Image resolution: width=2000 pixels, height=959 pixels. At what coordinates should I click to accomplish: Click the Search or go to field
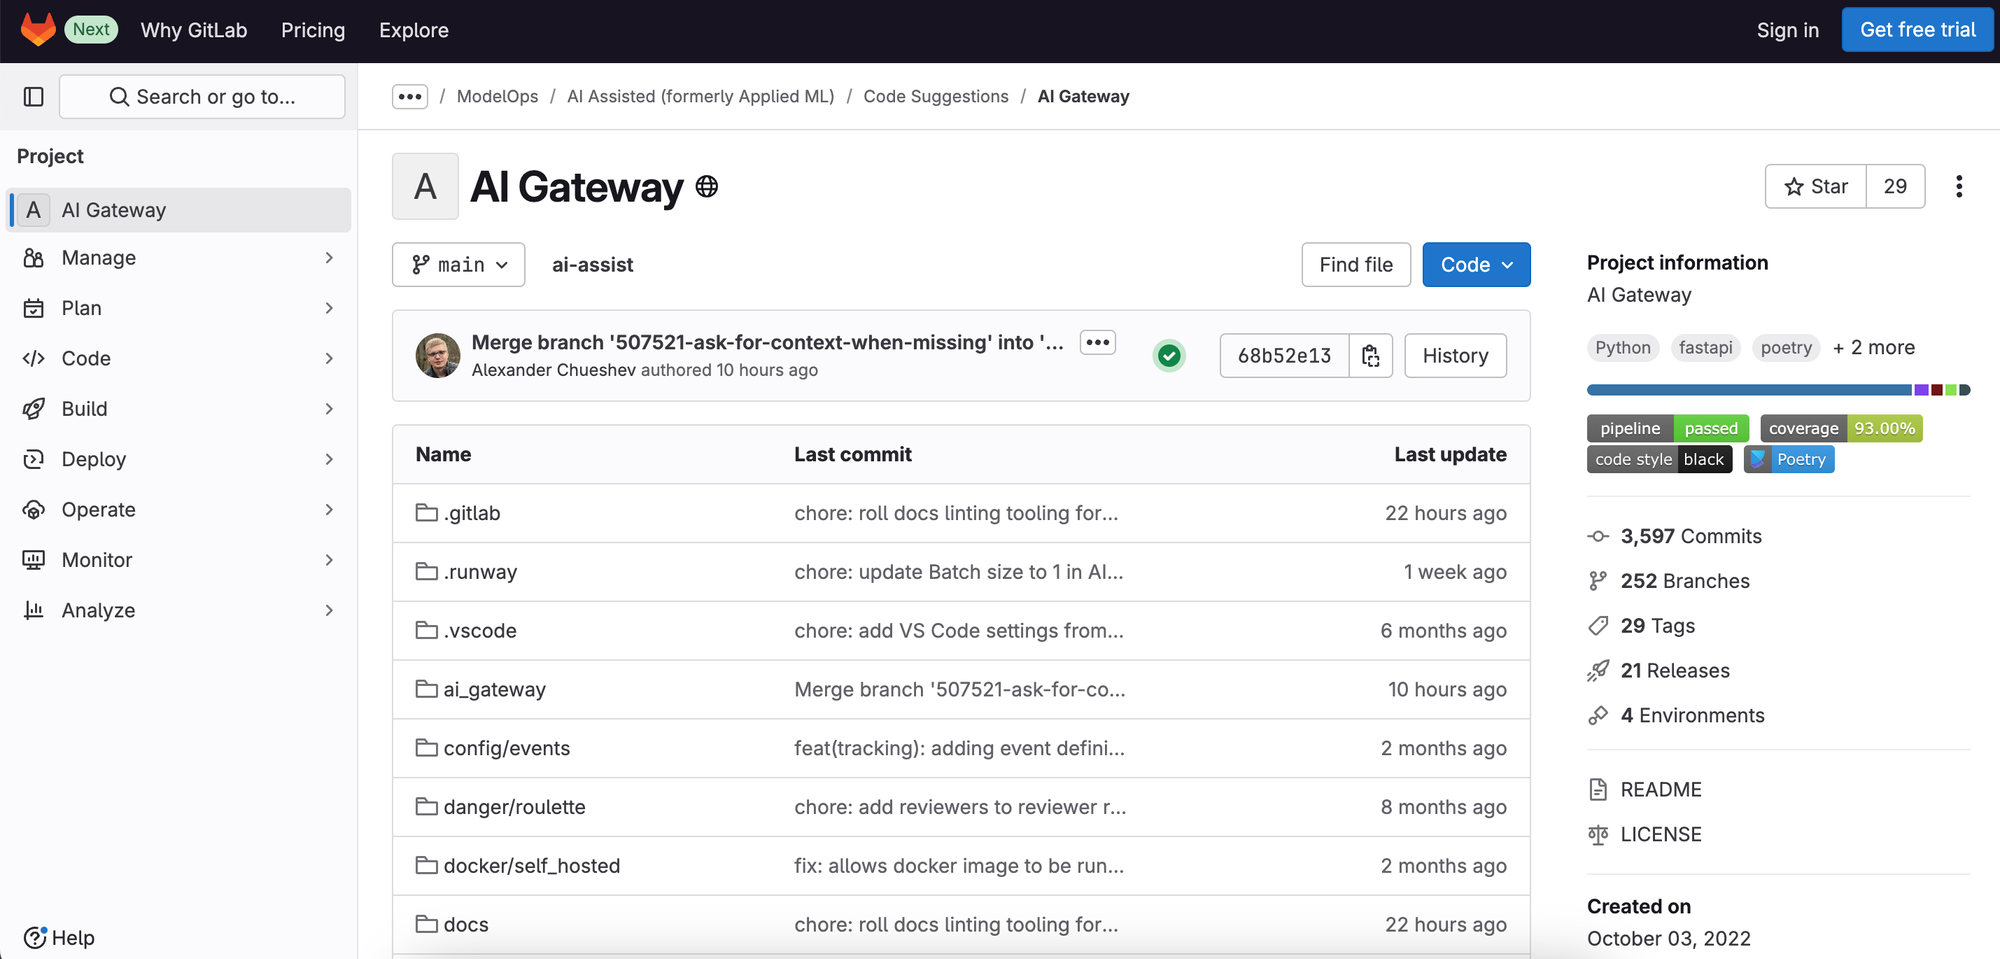tap(202, 96)
